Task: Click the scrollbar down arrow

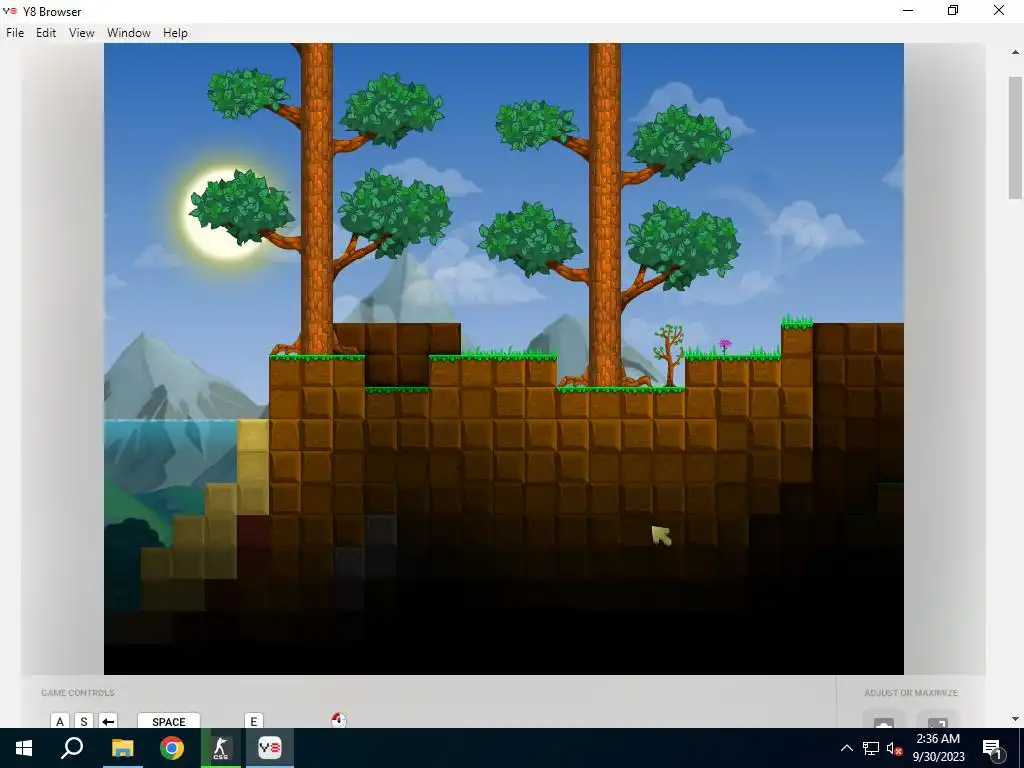Action: click(1016, 719)
